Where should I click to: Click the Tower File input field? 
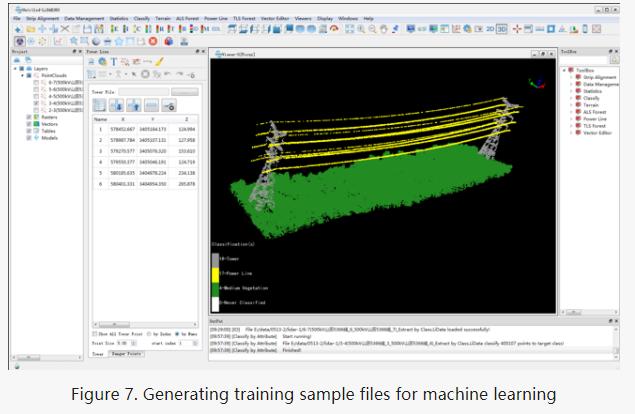click(144, 92)
